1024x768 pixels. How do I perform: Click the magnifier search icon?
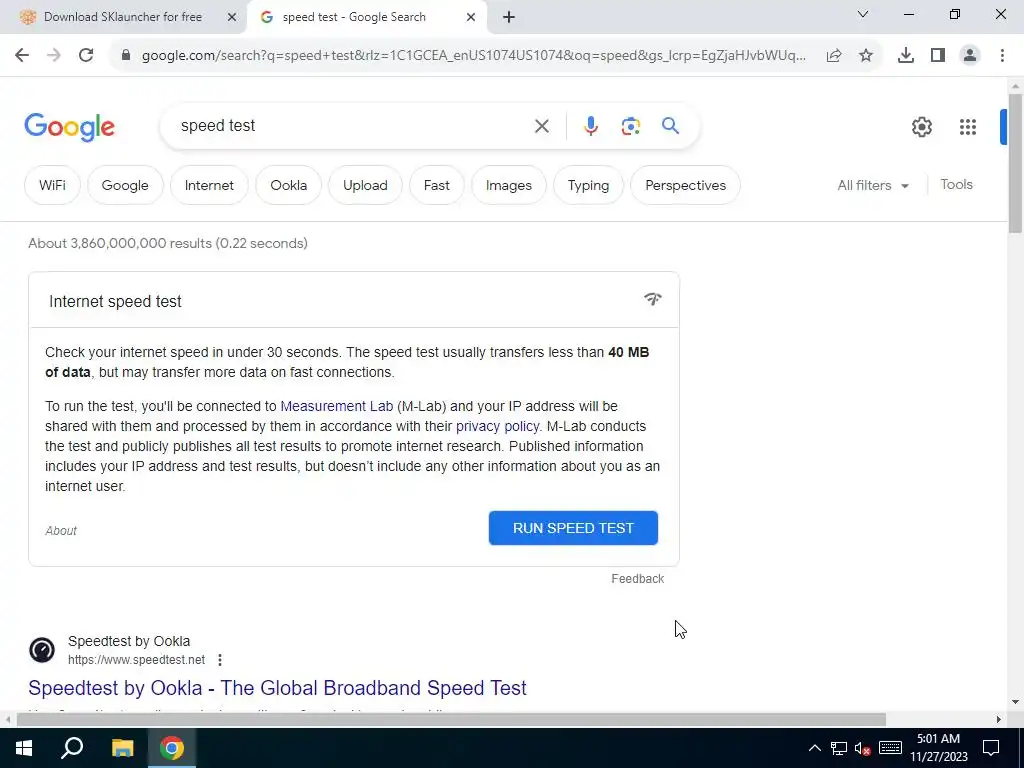tap(670, 125)
